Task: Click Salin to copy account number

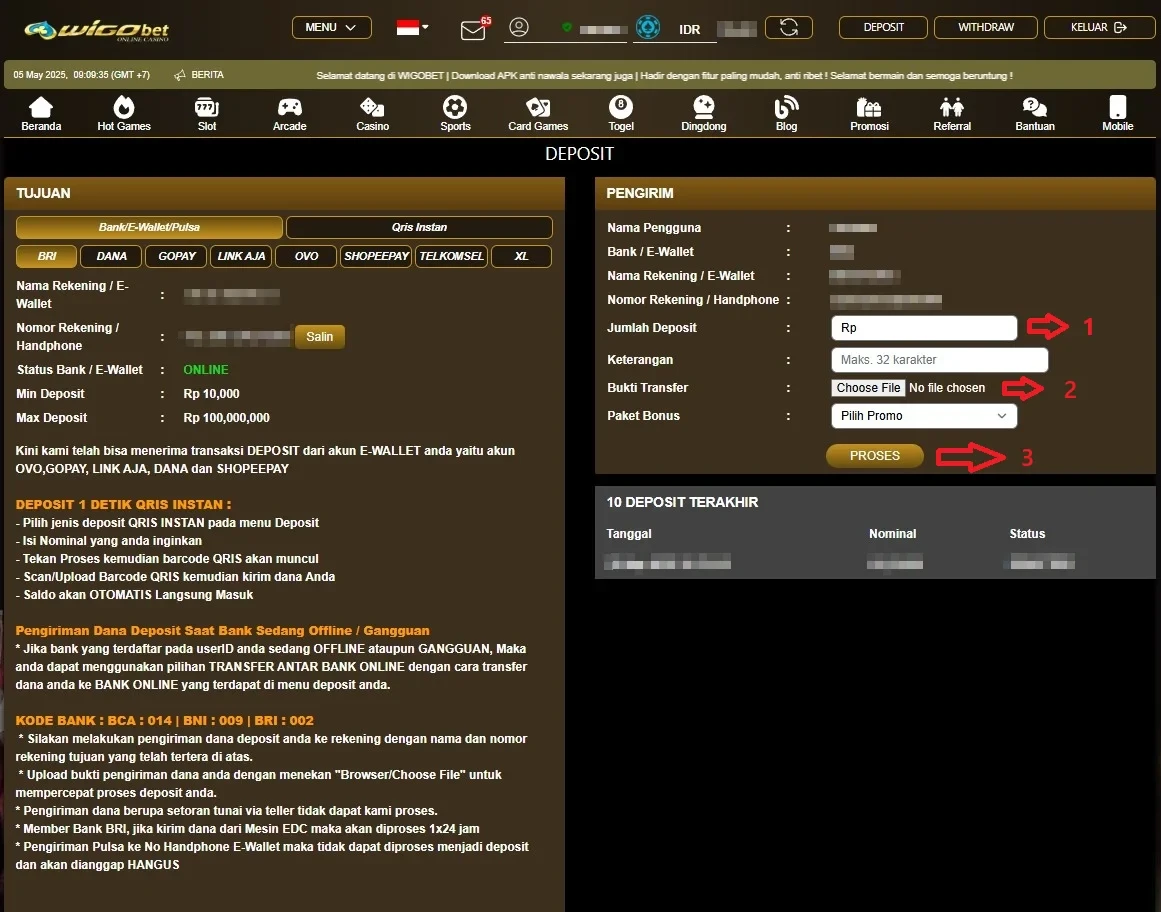Action: point(319,337)
